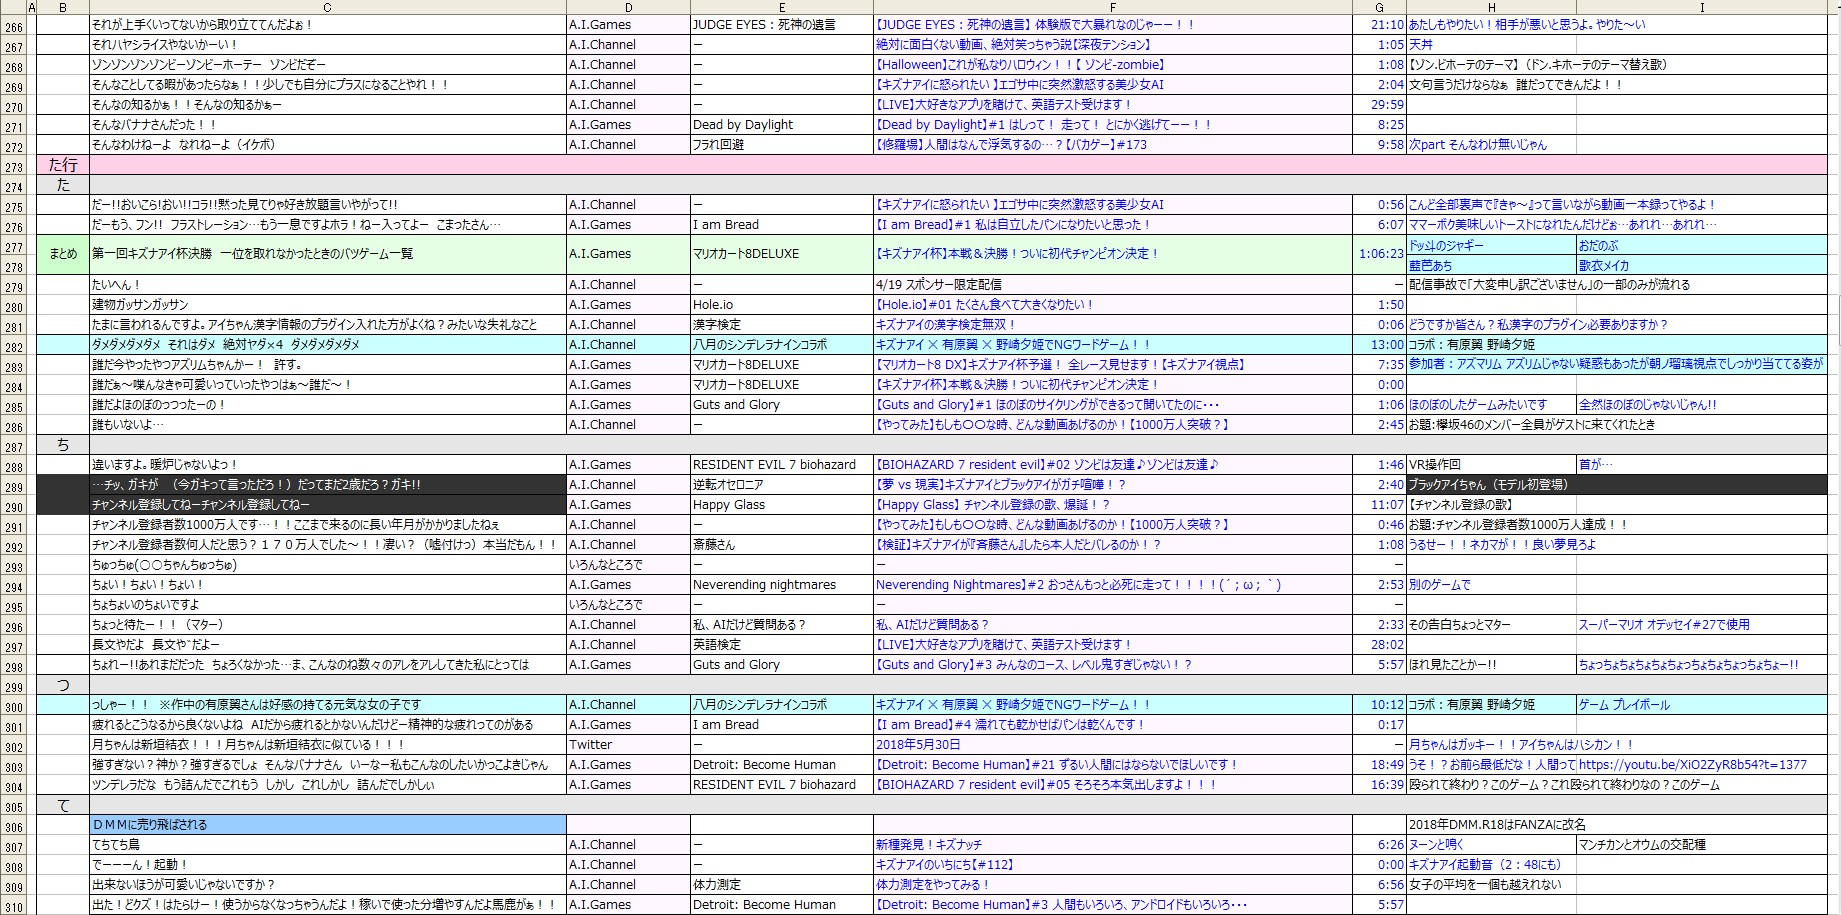The image size is (1841, 915).
Task: Select the blue ＤＭＭに売り飛ばされる cell
Action: 327,824
